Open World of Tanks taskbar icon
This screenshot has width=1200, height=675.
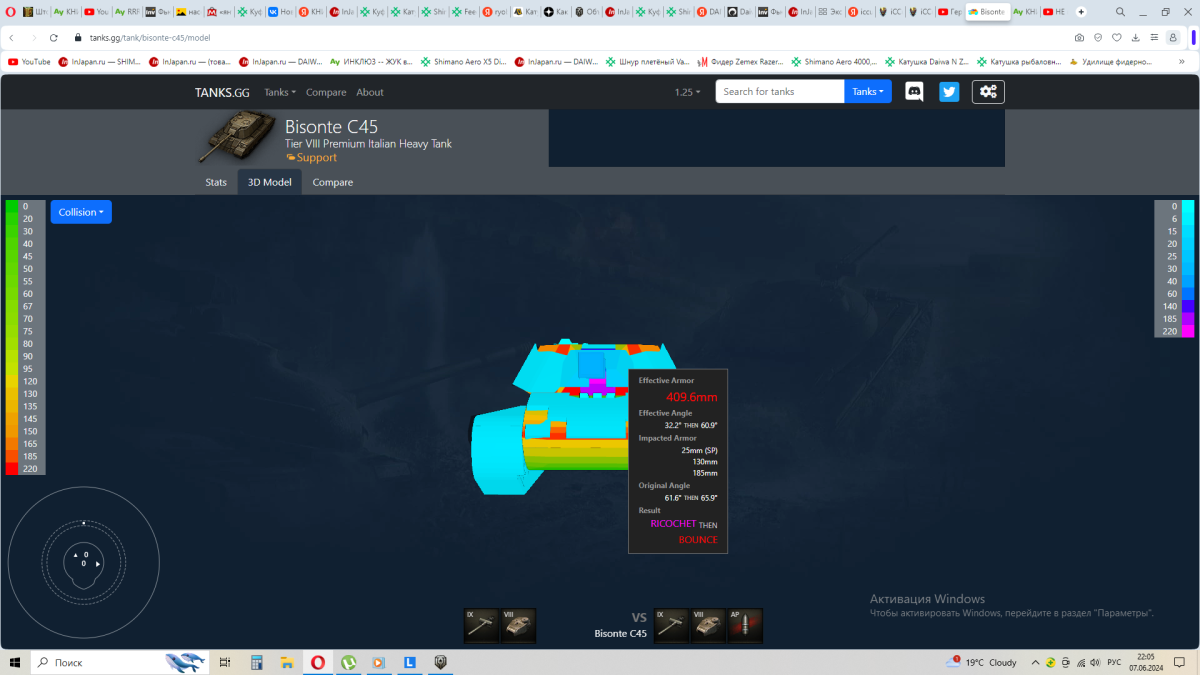pyautogui.click(x=440, y=662)
